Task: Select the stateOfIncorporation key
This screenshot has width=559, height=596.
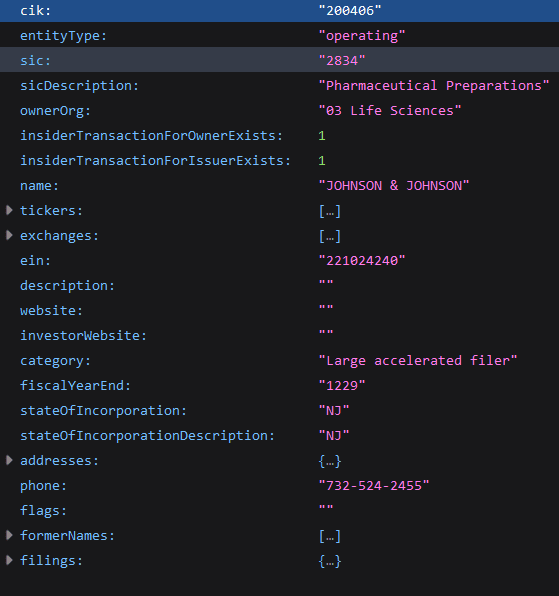Action: [103, 411]
